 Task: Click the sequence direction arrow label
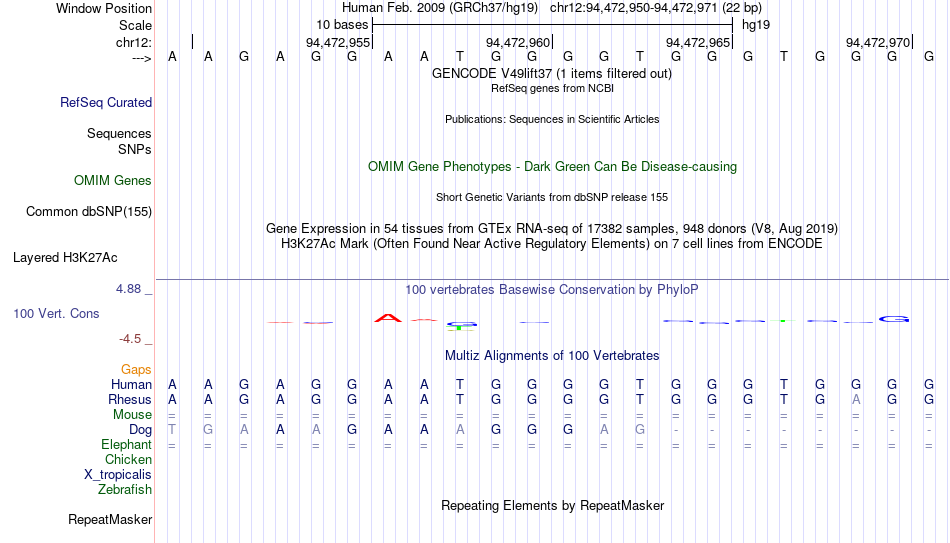tap(142, 58)
